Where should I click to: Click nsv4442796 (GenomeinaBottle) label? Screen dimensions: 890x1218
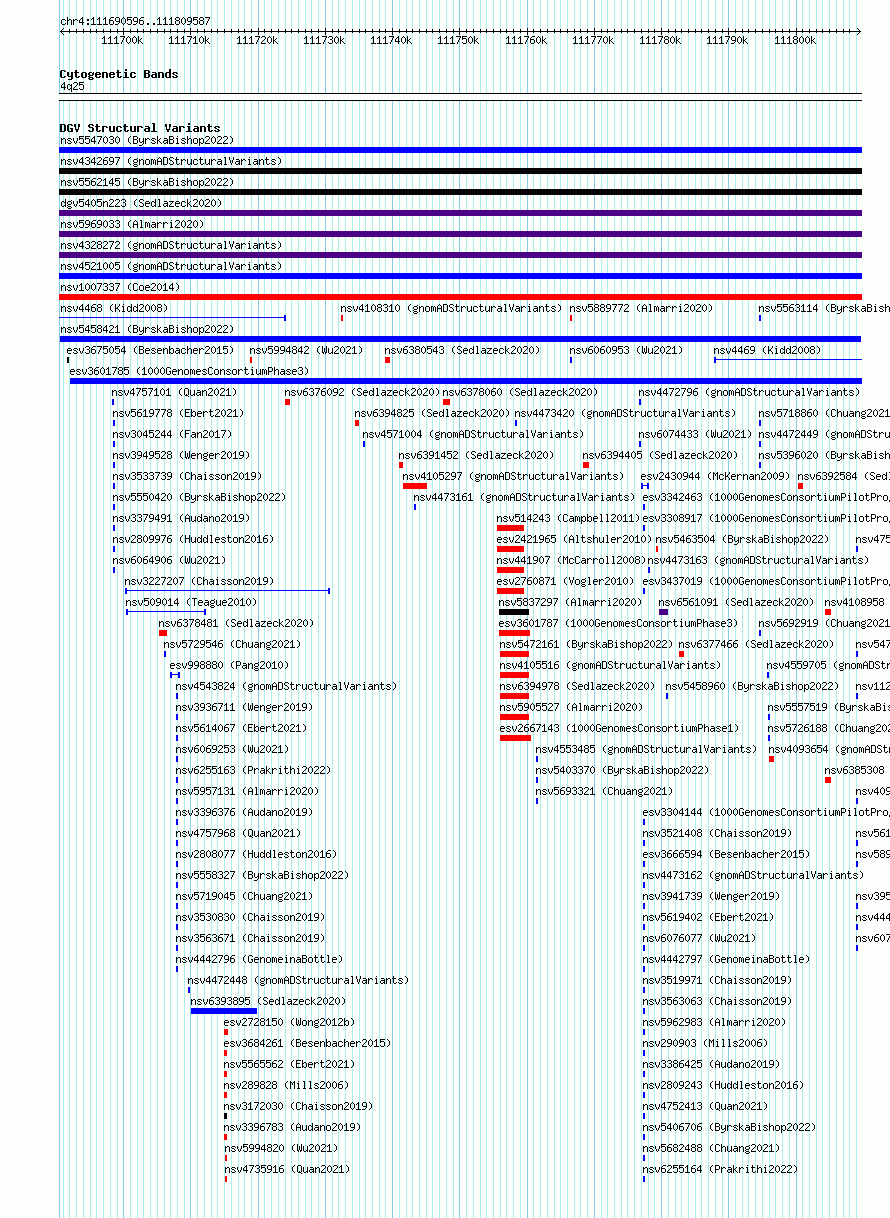point(259,959)
